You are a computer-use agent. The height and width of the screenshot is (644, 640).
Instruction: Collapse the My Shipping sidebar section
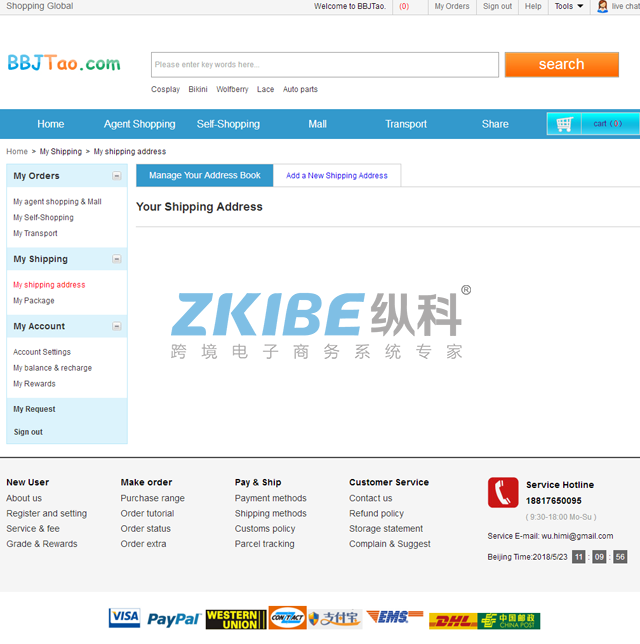117,259
